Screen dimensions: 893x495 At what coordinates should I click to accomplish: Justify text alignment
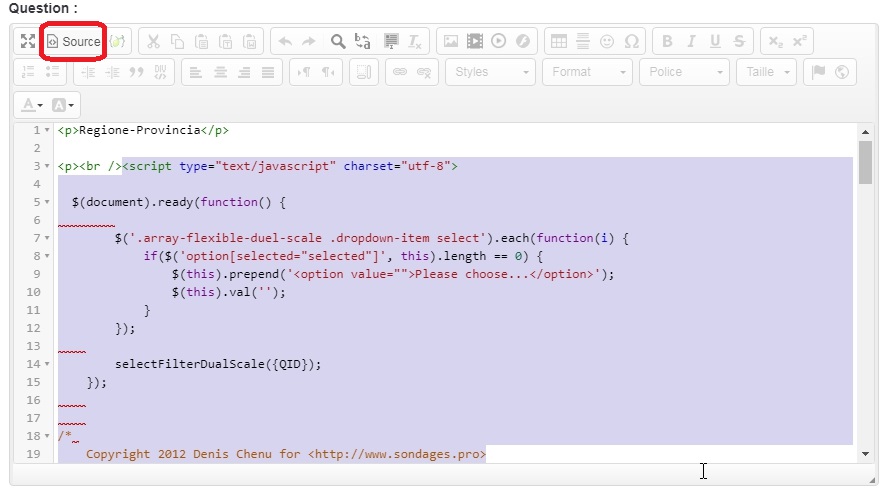click(268, 72)
